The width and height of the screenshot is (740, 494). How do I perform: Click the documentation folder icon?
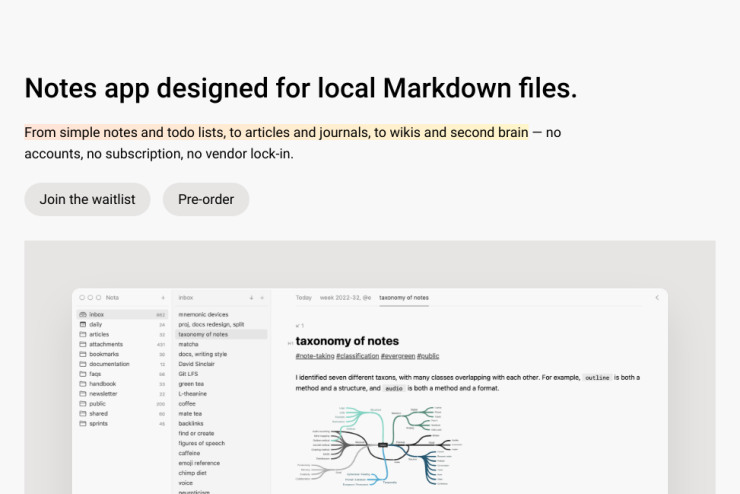83,364
